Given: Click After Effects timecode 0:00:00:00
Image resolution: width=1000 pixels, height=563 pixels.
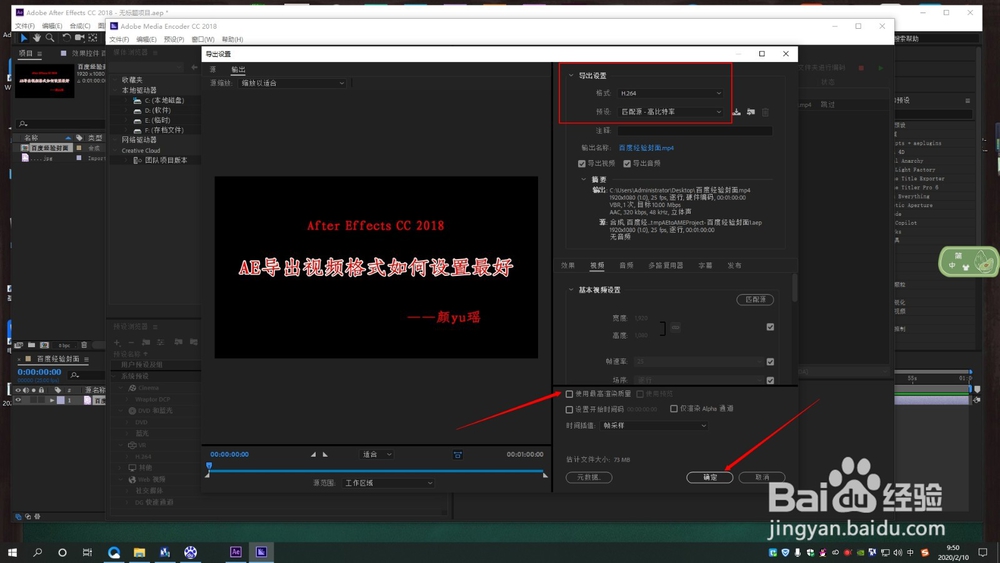Looking at the screenshot, I should point(39,372).
